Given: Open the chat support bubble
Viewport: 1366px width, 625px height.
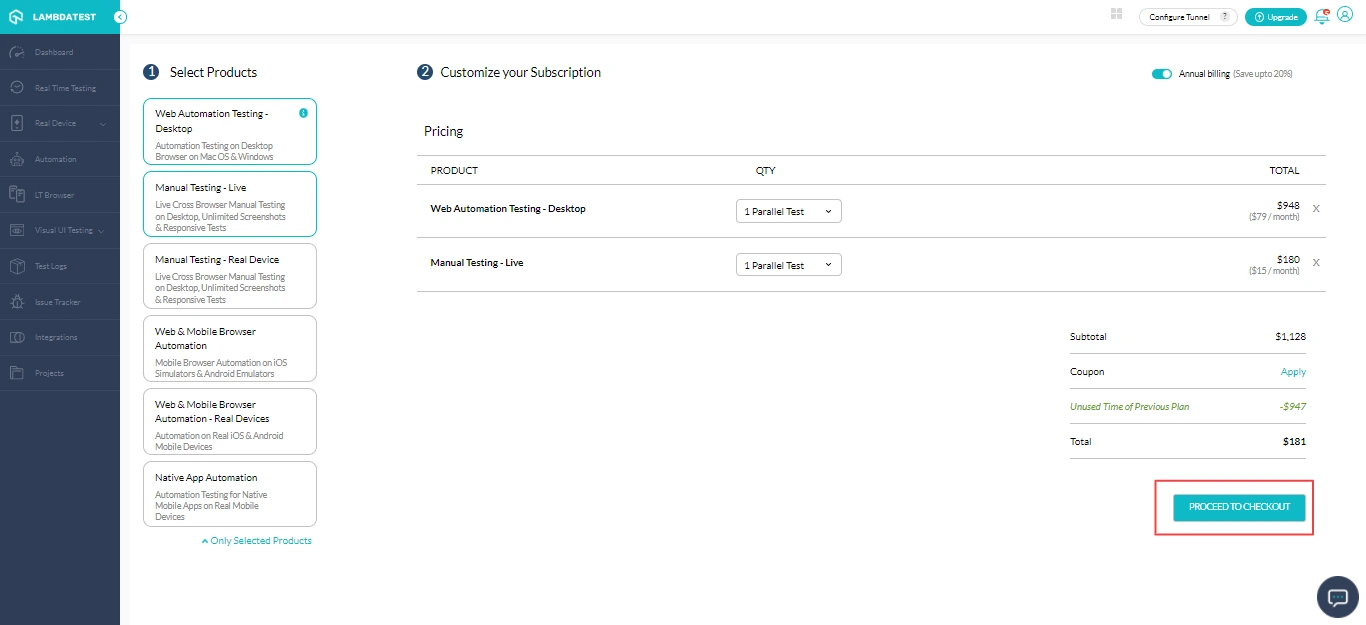Looking at the screenshot, I should point(1337,597).
